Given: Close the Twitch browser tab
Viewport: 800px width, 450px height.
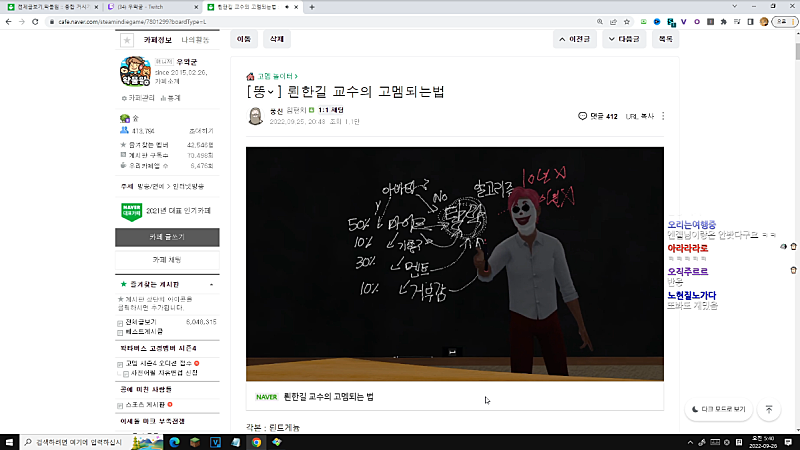Looking at the screenshot, I should pos(196,7).
